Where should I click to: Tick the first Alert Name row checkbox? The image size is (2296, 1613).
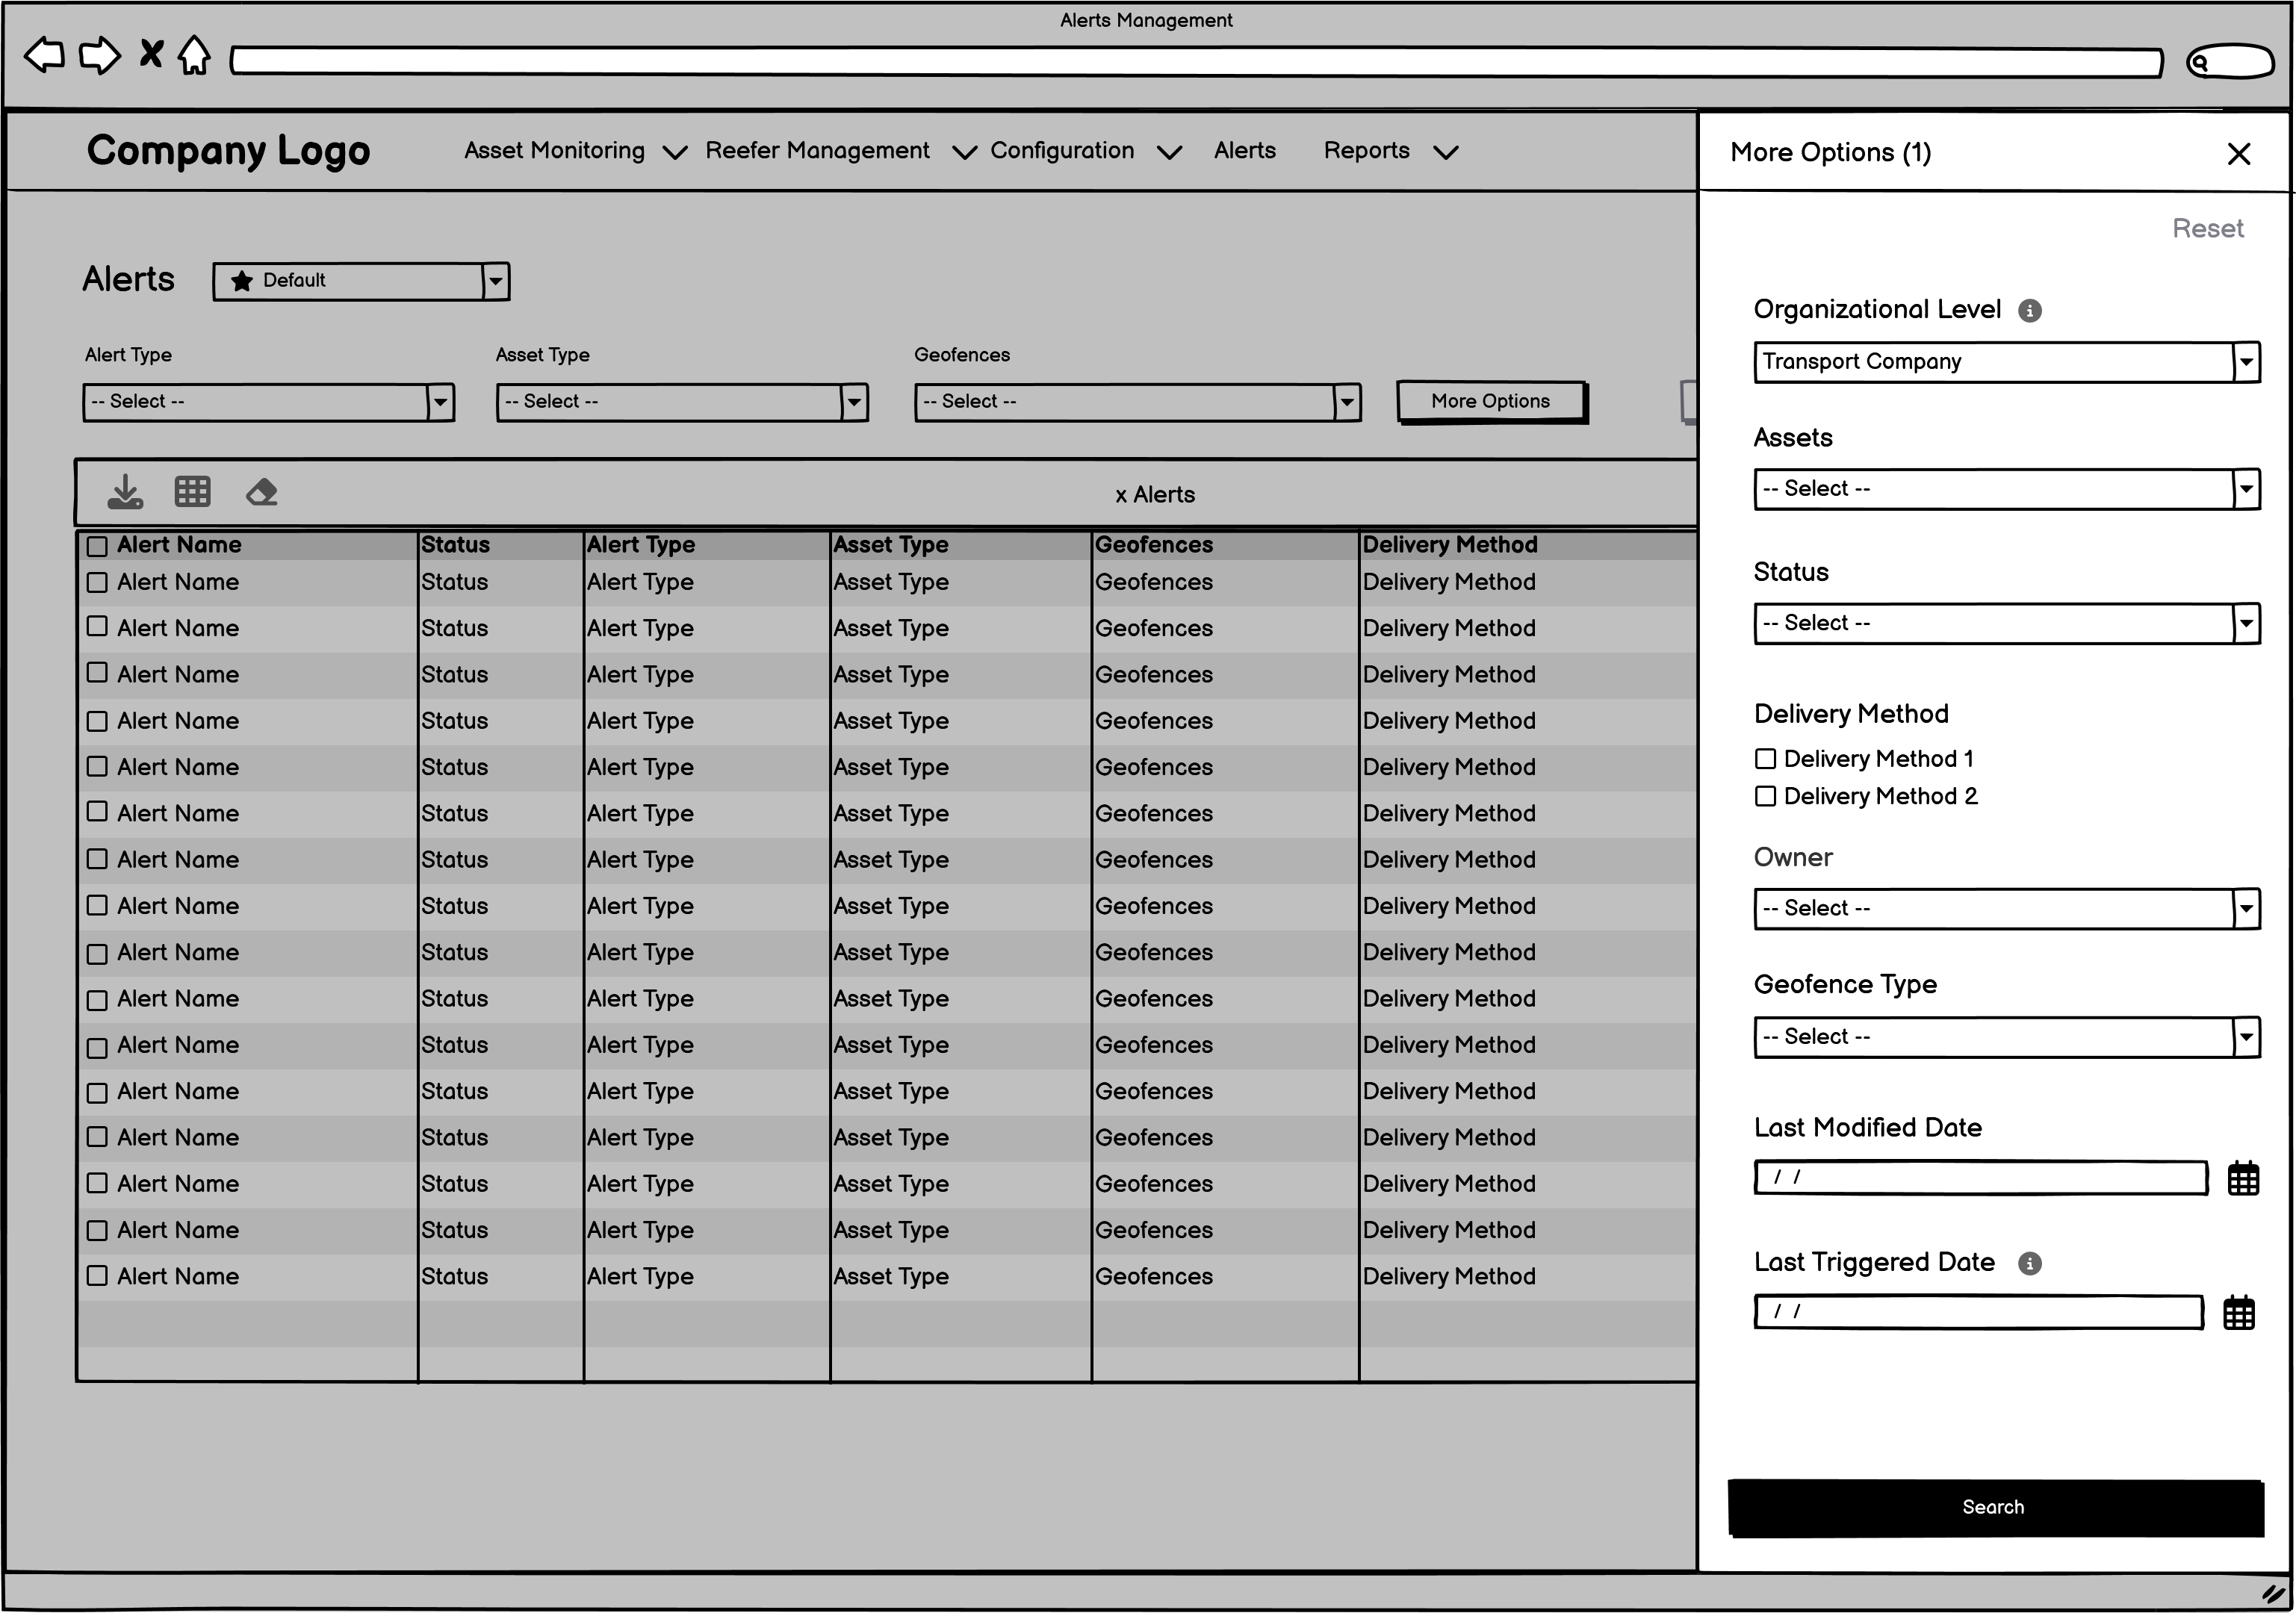click(97, 582)
